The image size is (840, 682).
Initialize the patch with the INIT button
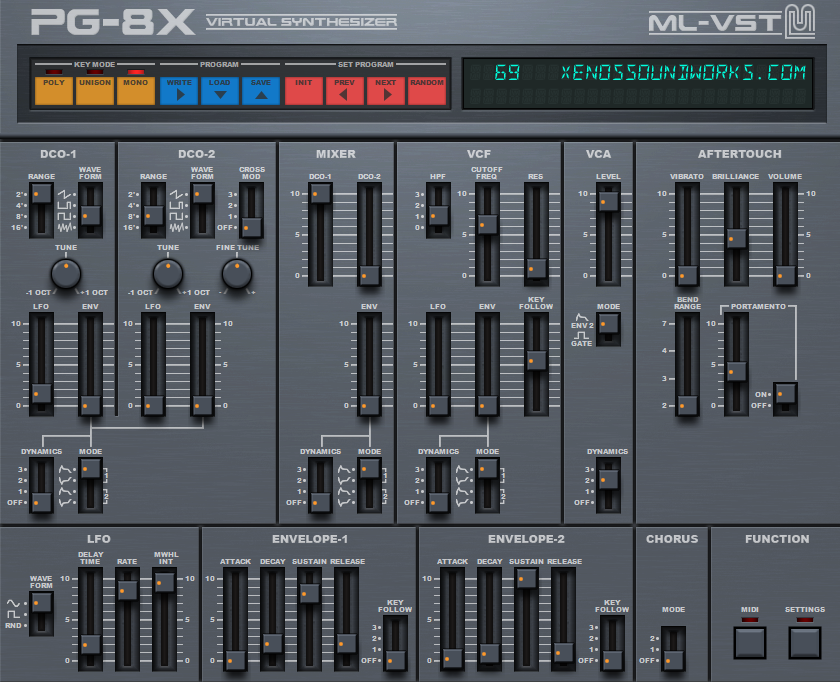tap(303, 88)
